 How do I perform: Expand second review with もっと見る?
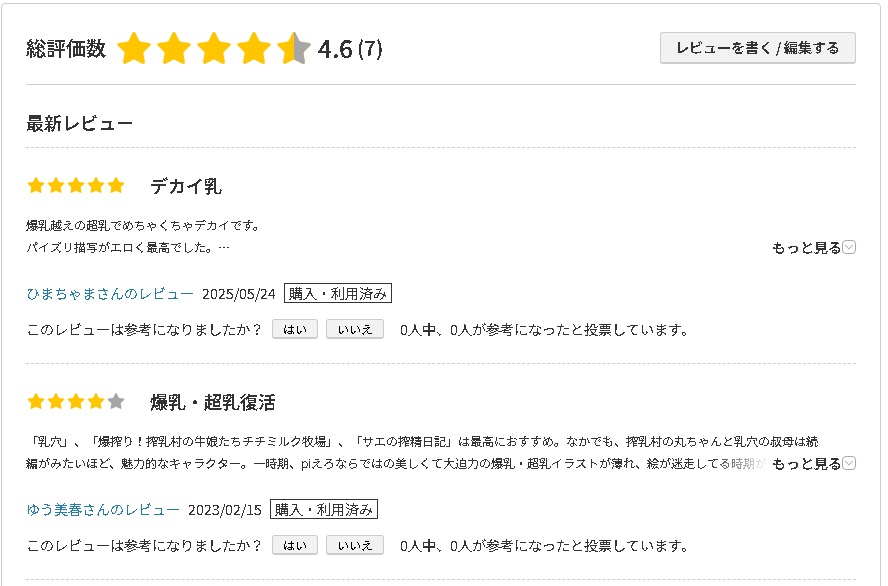(806, 464)
